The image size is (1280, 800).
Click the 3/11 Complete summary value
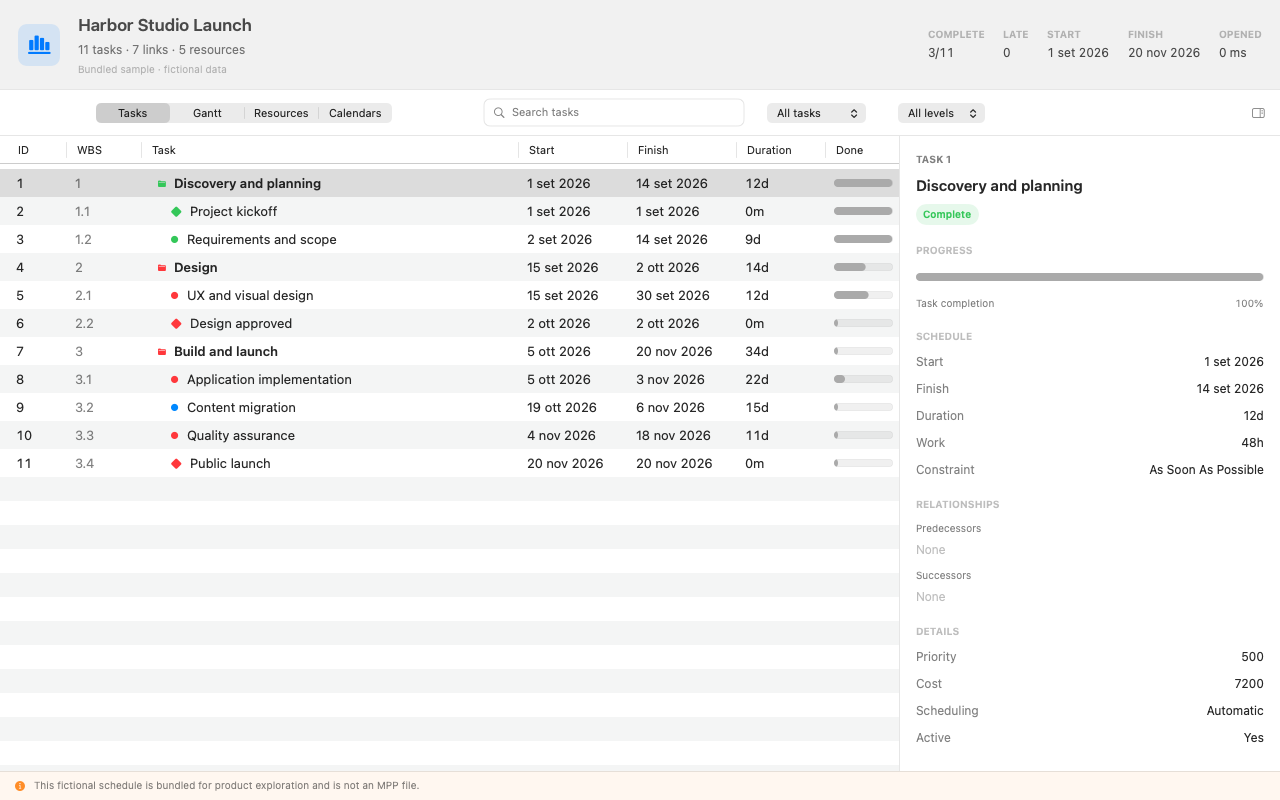point(941,53)
